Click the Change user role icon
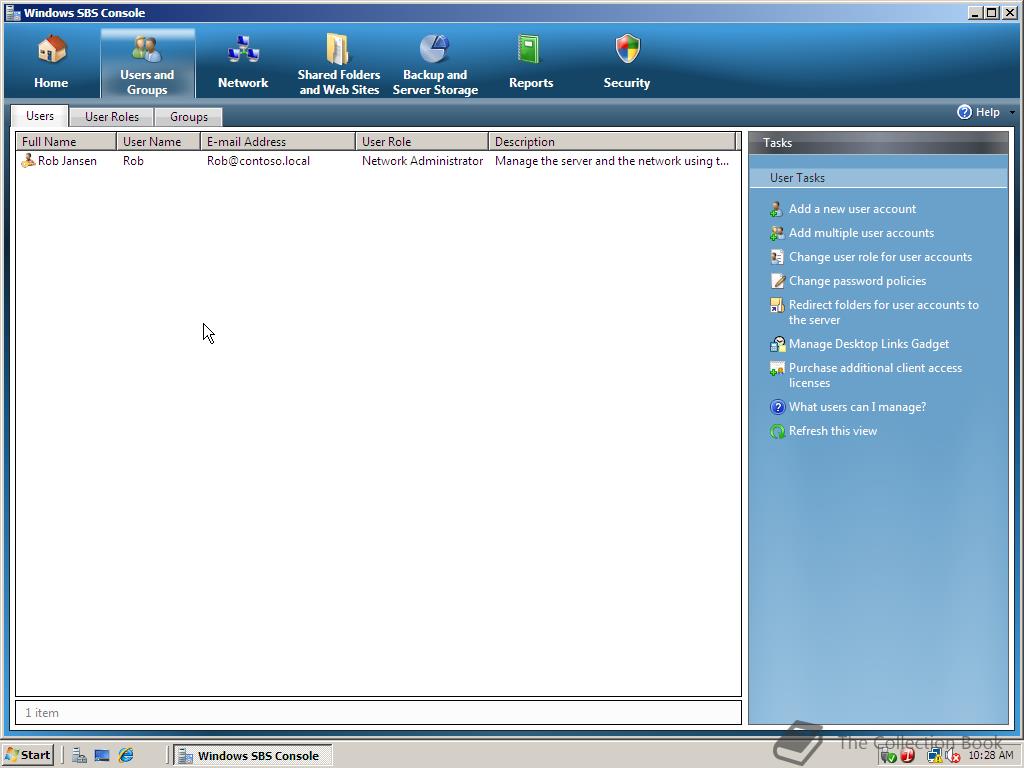 coord(776,257)
